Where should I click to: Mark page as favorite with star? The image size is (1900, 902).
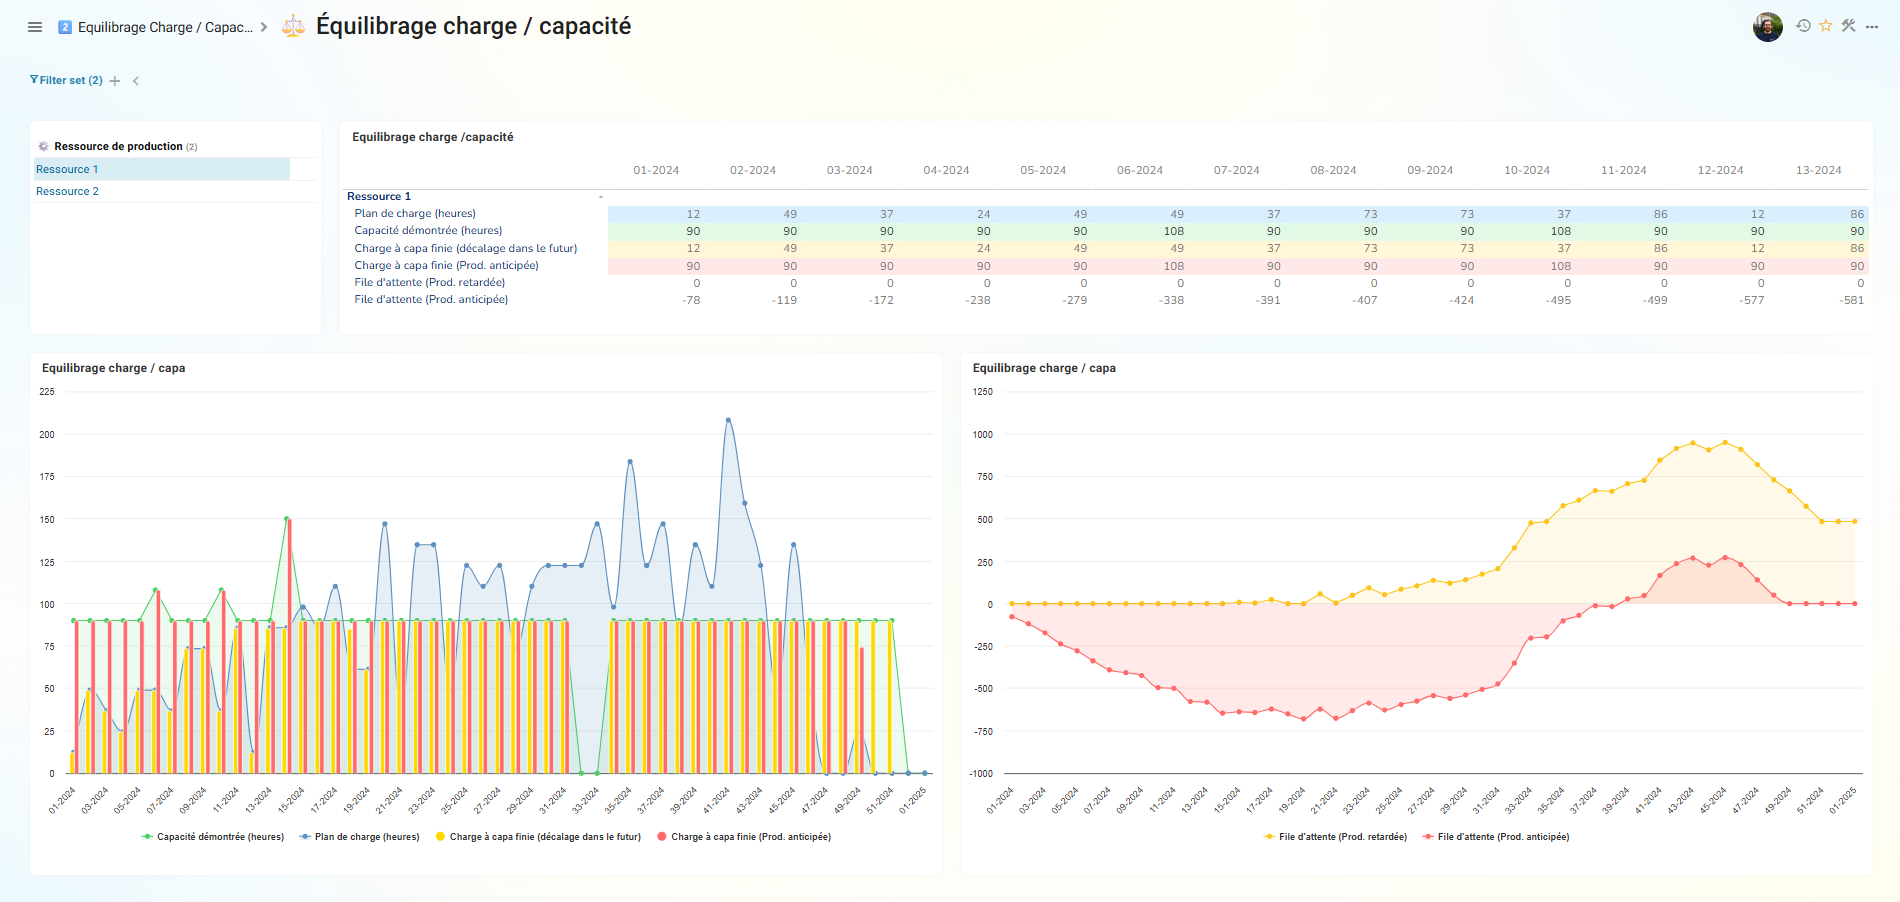(1826, 26)
